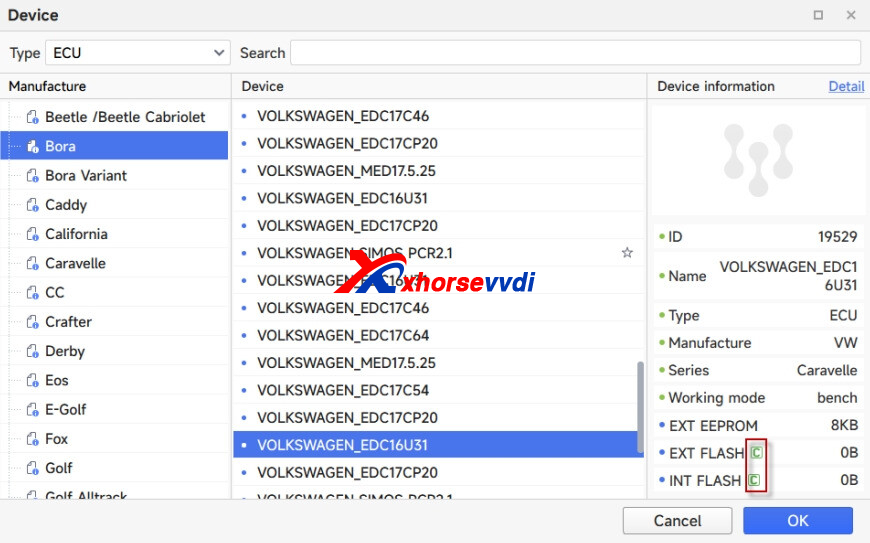Image resolution: width=870 pixels, height=543 pixels.
Task: Focus the Search input field
Action: click(575, 53)
